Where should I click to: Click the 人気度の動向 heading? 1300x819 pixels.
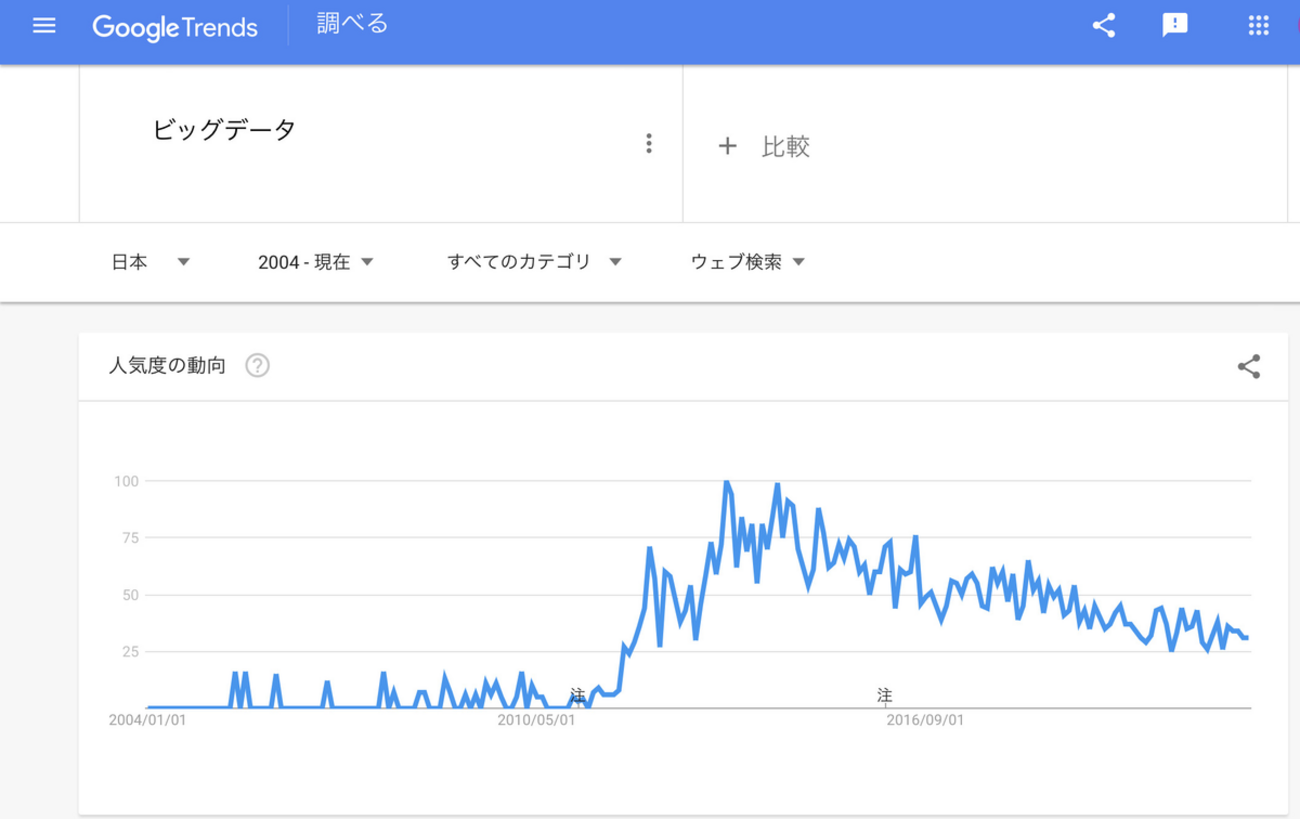click(x=167, y=366)
